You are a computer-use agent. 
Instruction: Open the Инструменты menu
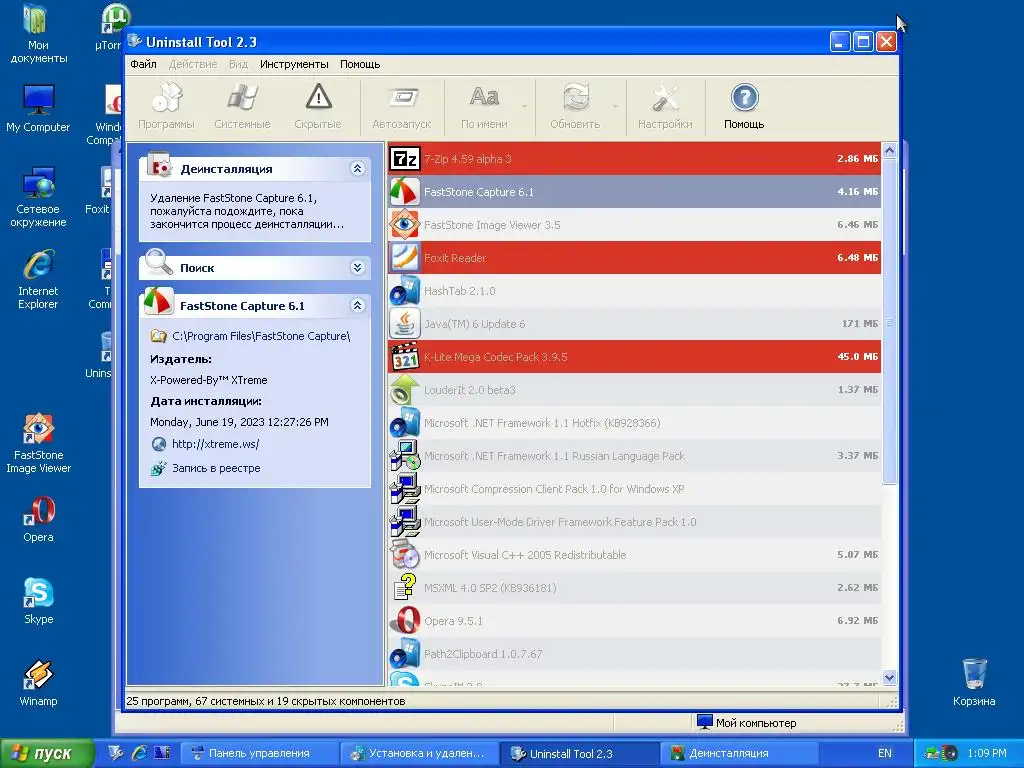[x=294, y=64]
